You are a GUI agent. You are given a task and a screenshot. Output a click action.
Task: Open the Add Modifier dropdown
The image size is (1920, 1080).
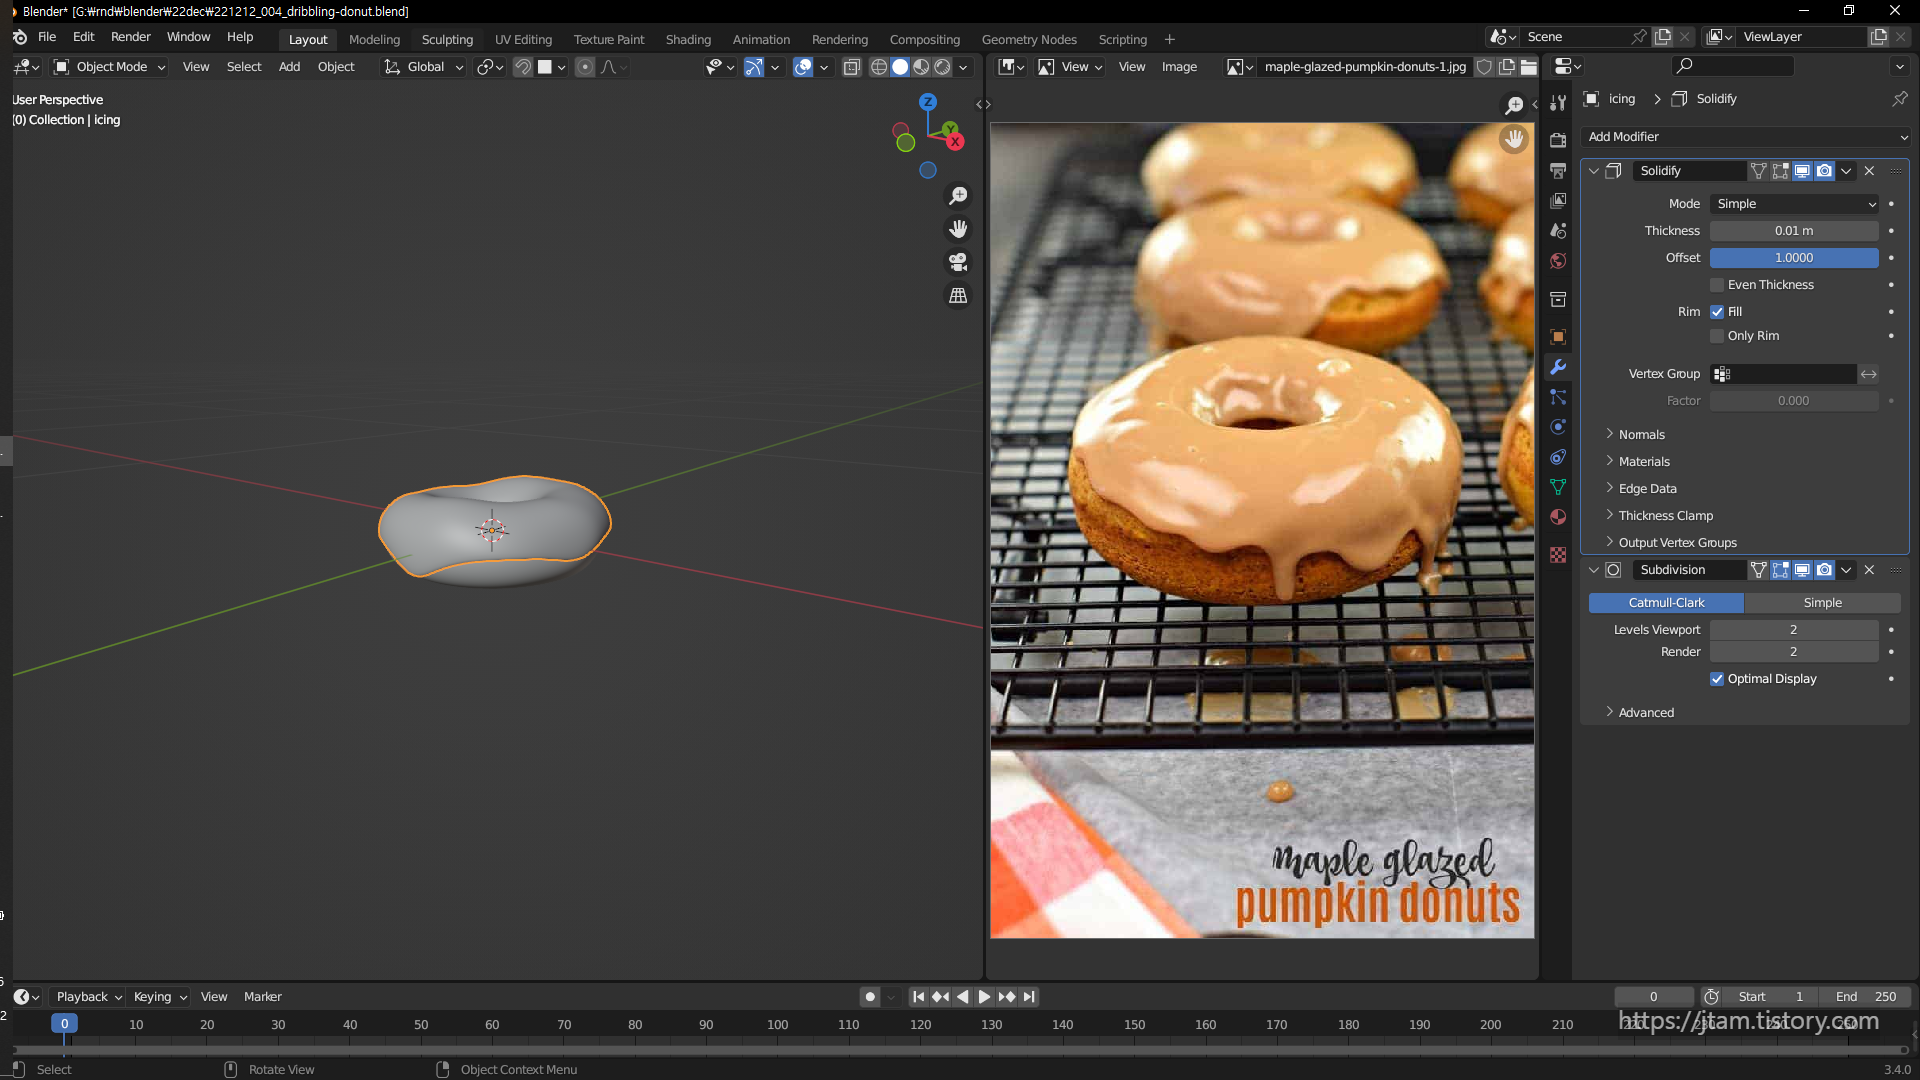pos(1745,137)
